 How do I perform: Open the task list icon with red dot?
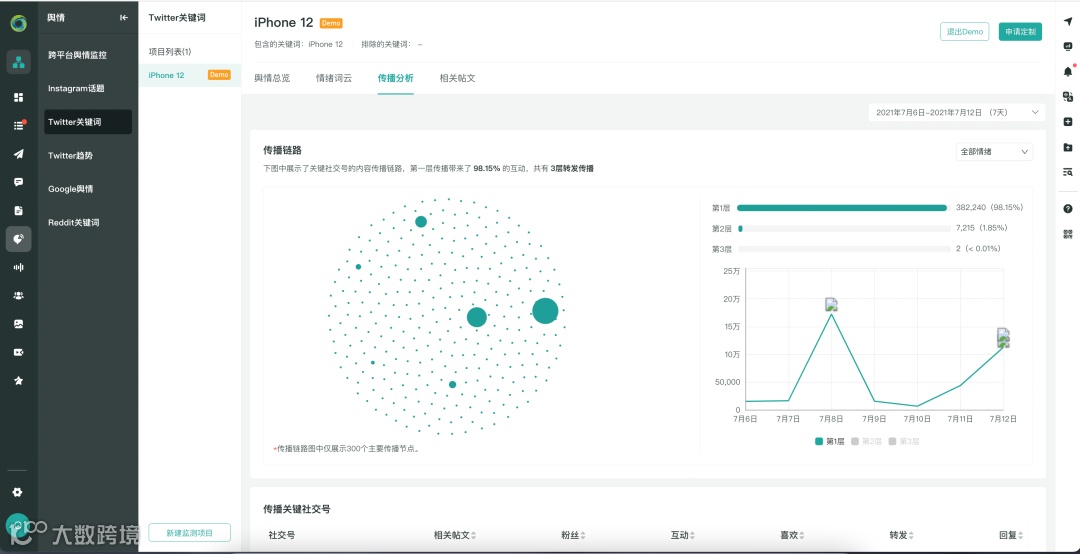[x=19, y=125]
